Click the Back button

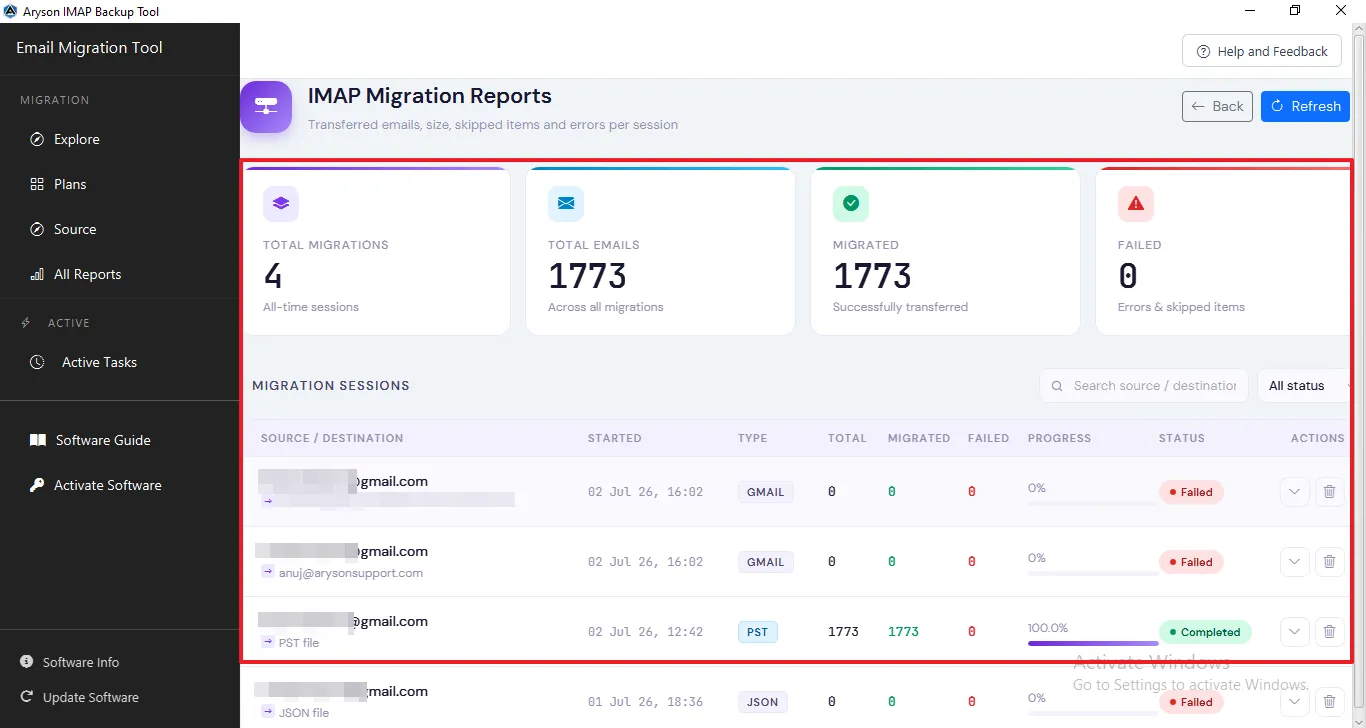click(x=1217, y=106)
